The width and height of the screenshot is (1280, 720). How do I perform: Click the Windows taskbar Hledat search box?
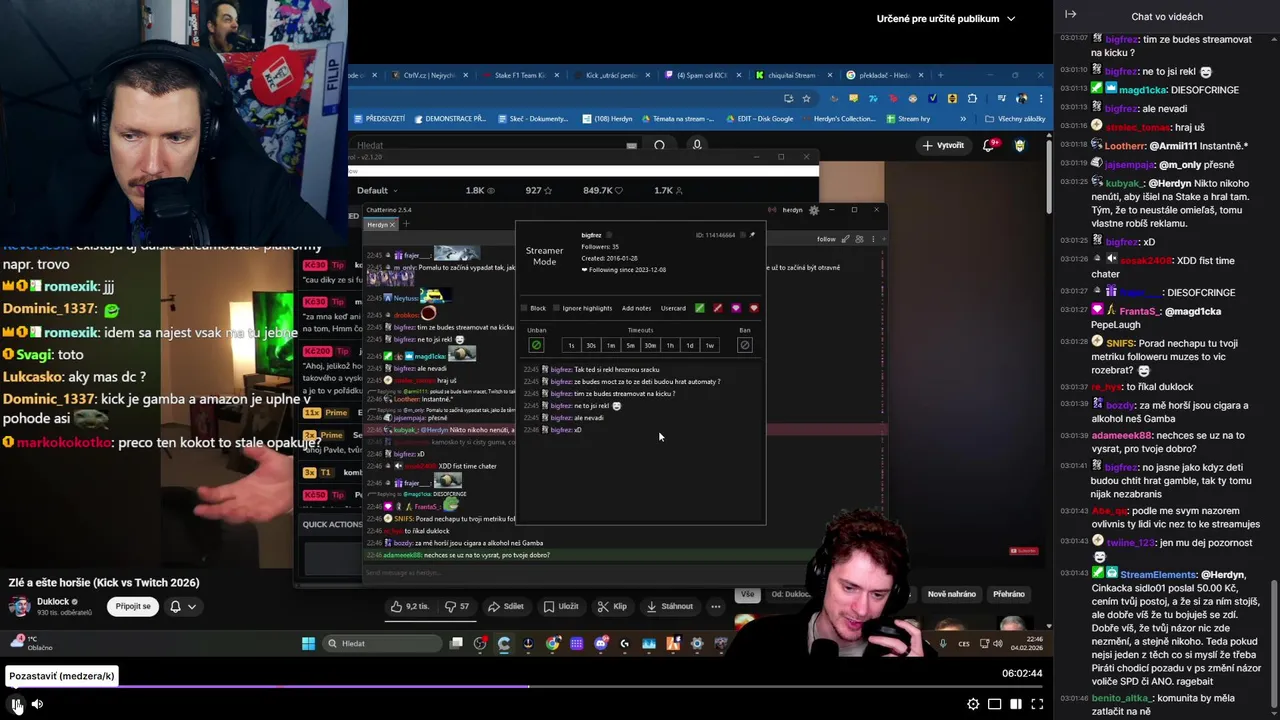383,643
